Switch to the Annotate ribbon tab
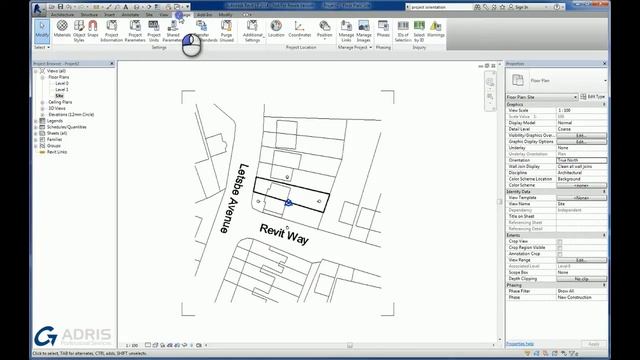640x360 pixels. click(131, 15)
